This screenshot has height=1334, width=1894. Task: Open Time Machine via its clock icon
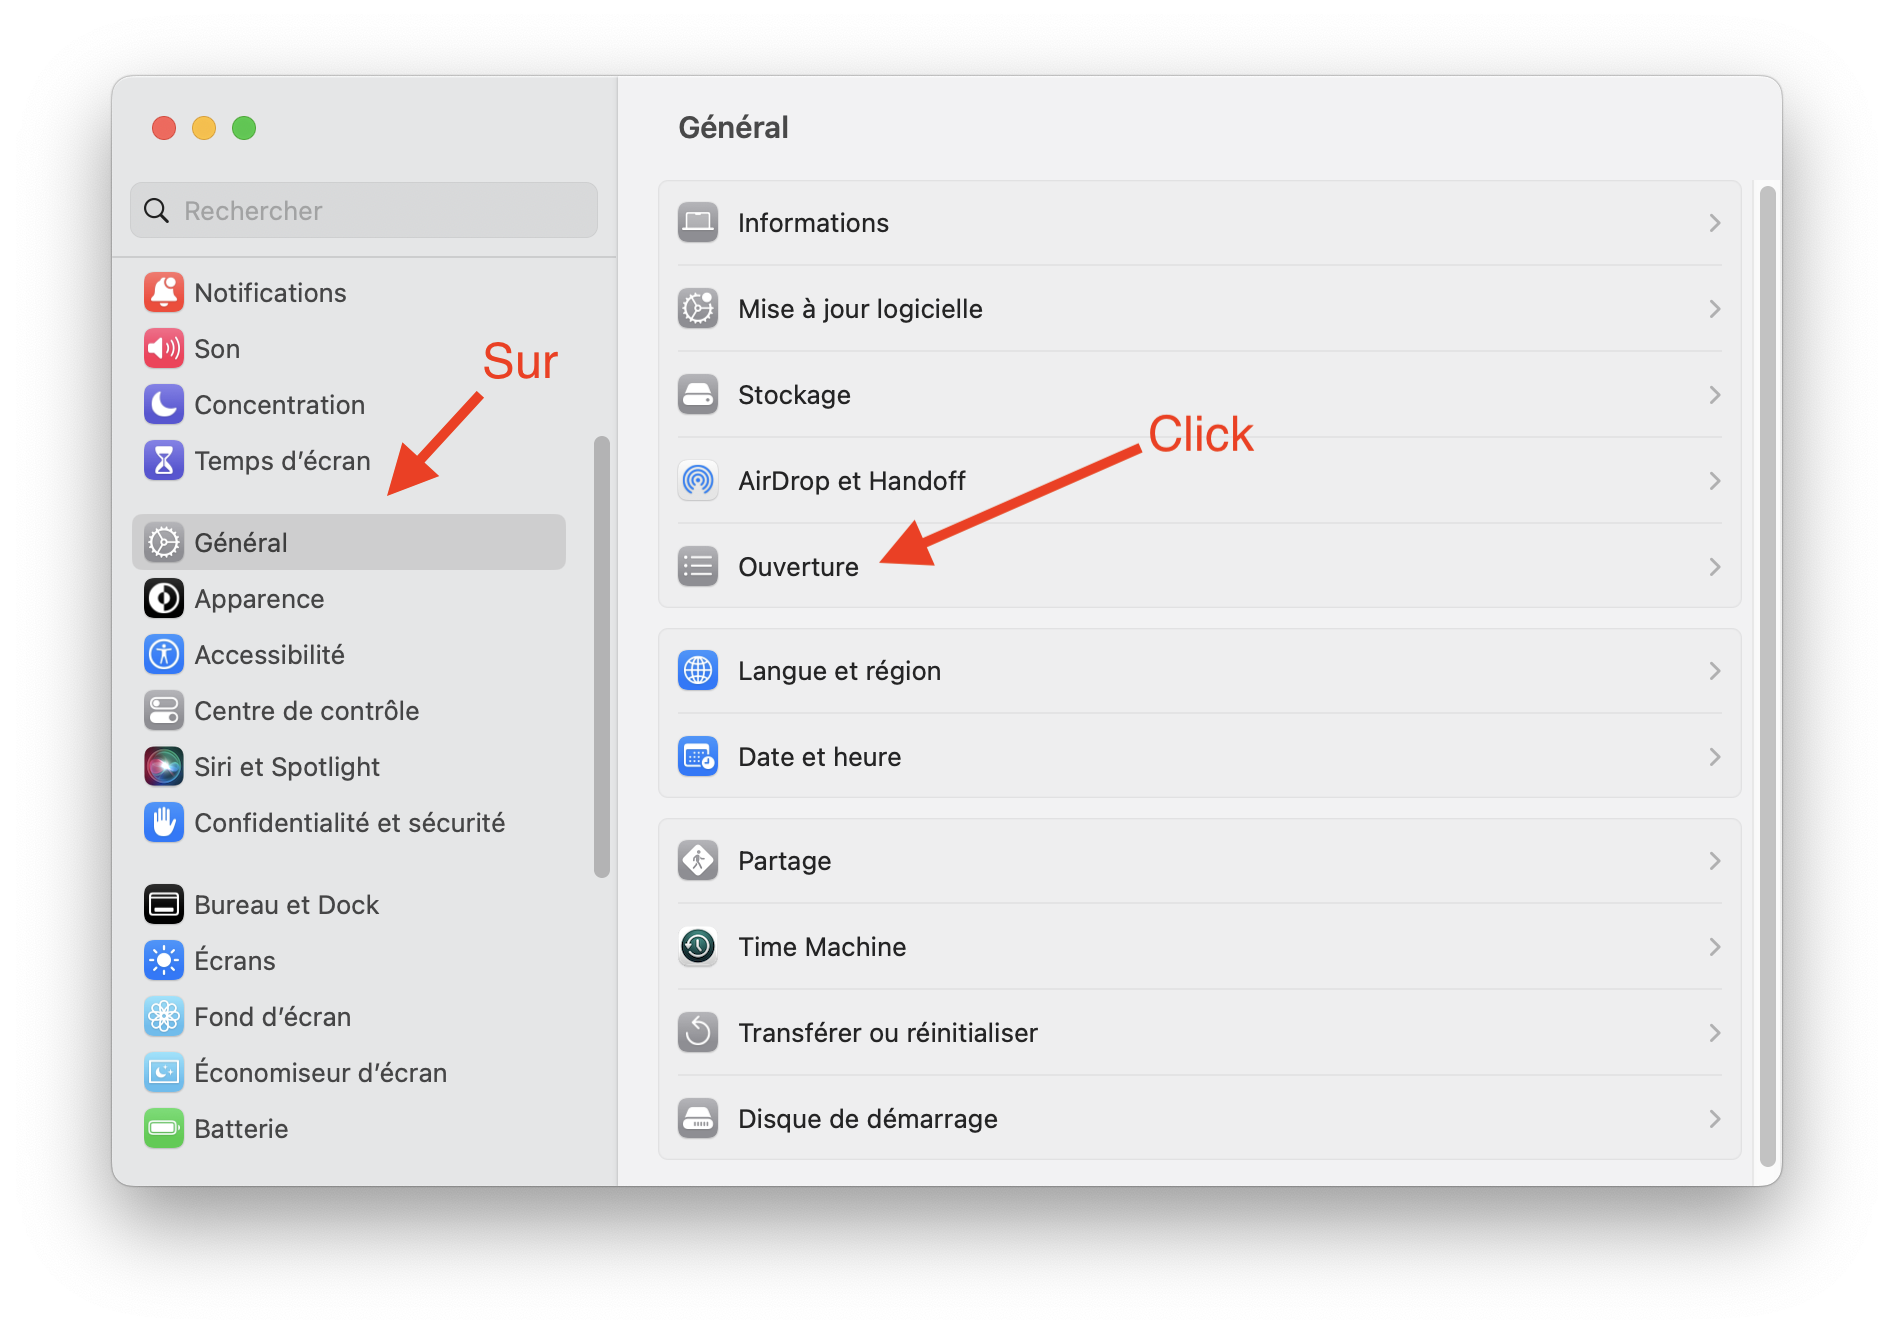[x=698, y=946]
